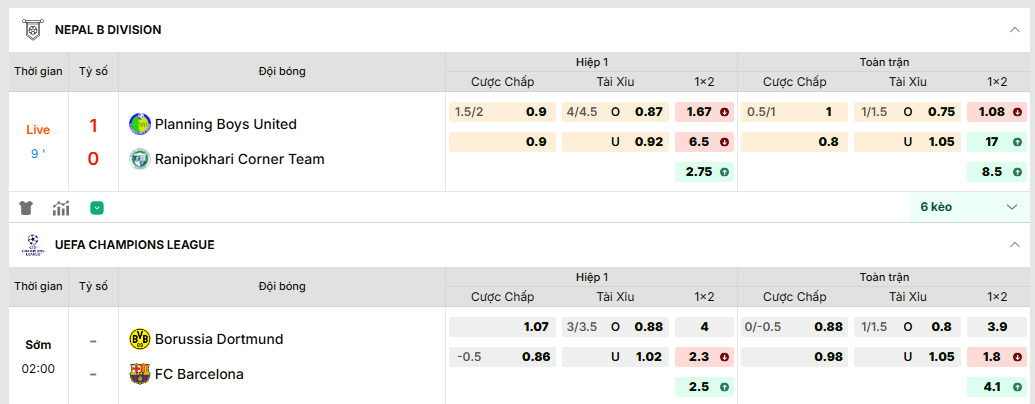Click the green dropdown badge icon
This screenshot has height=404, width=1035.
pyautogui.click(x=97, y=208)
